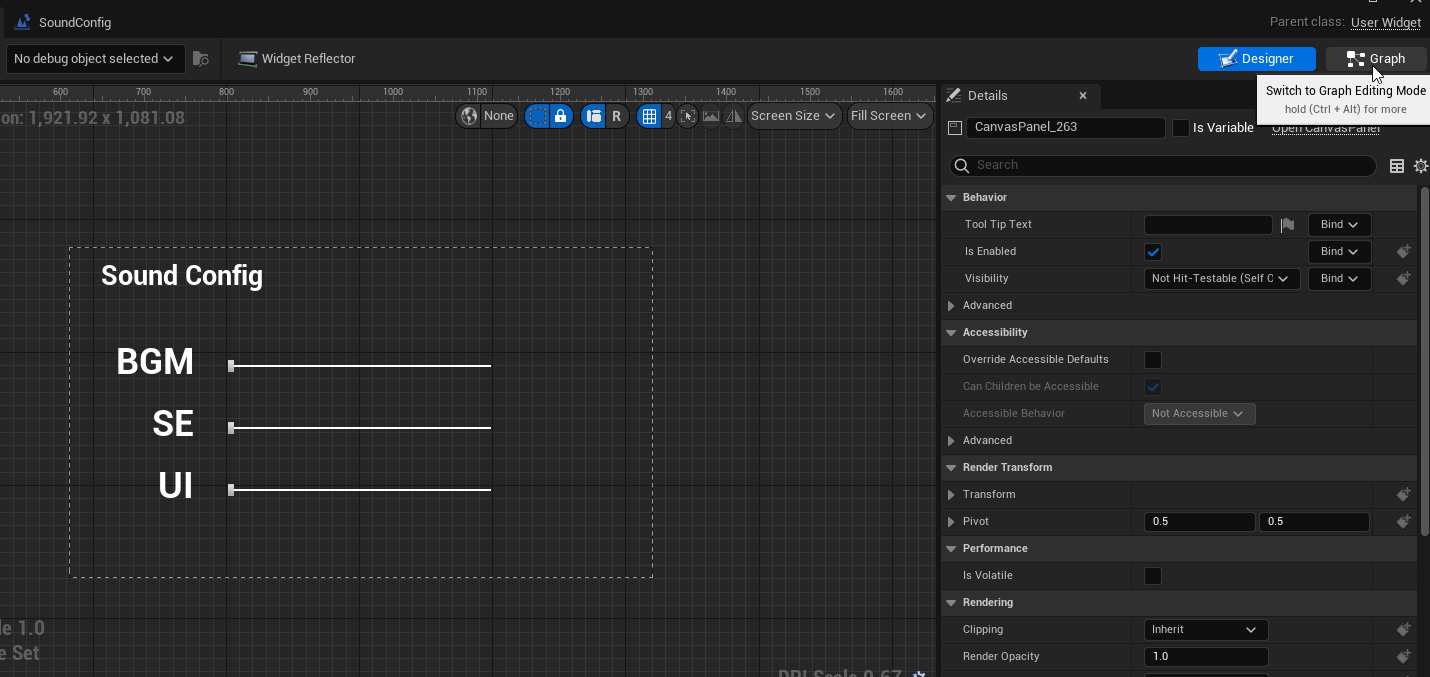
Task: Open the Screen Size dropdown
Action: 794,116
